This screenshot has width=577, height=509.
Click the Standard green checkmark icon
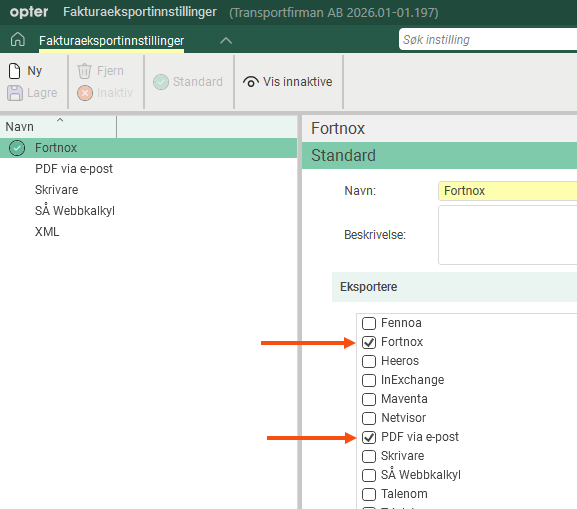tap(161, 82)
